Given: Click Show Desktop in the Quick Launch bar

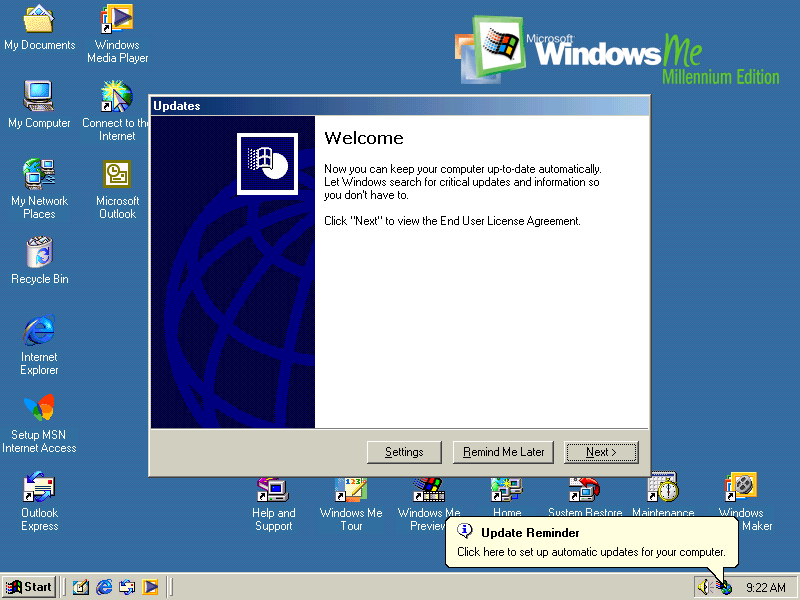Looking at the screenshot, I should pyautogui.click(x=80, y=587).
